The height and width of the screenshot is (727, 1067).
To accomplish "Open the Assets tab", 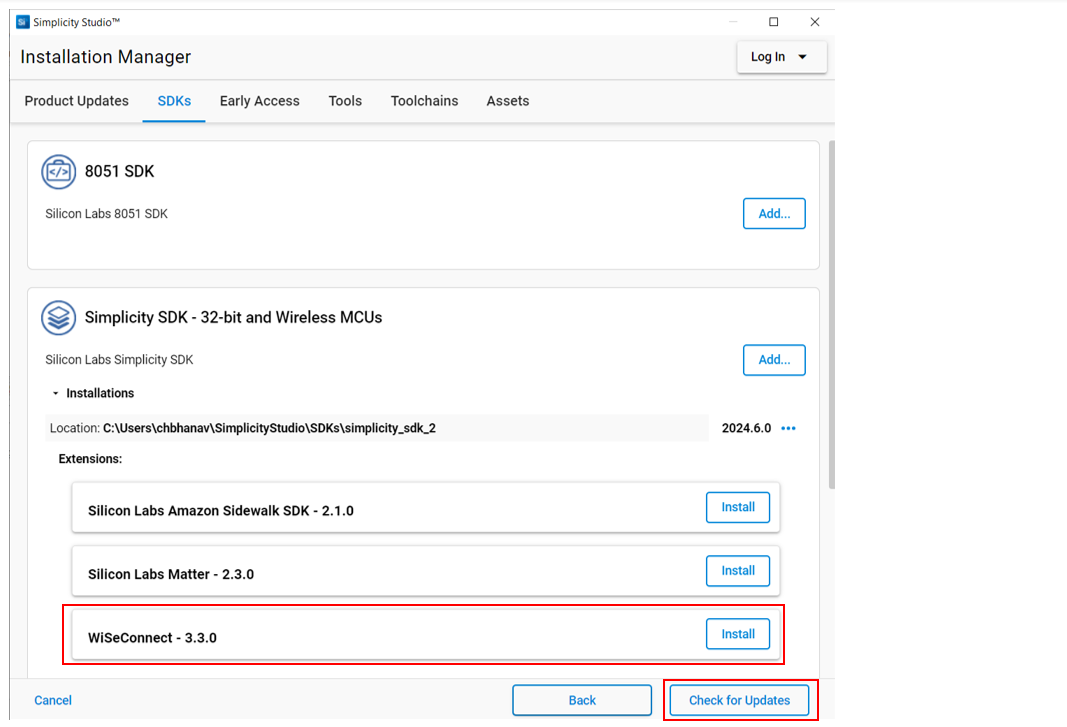I will pos(507,101).
